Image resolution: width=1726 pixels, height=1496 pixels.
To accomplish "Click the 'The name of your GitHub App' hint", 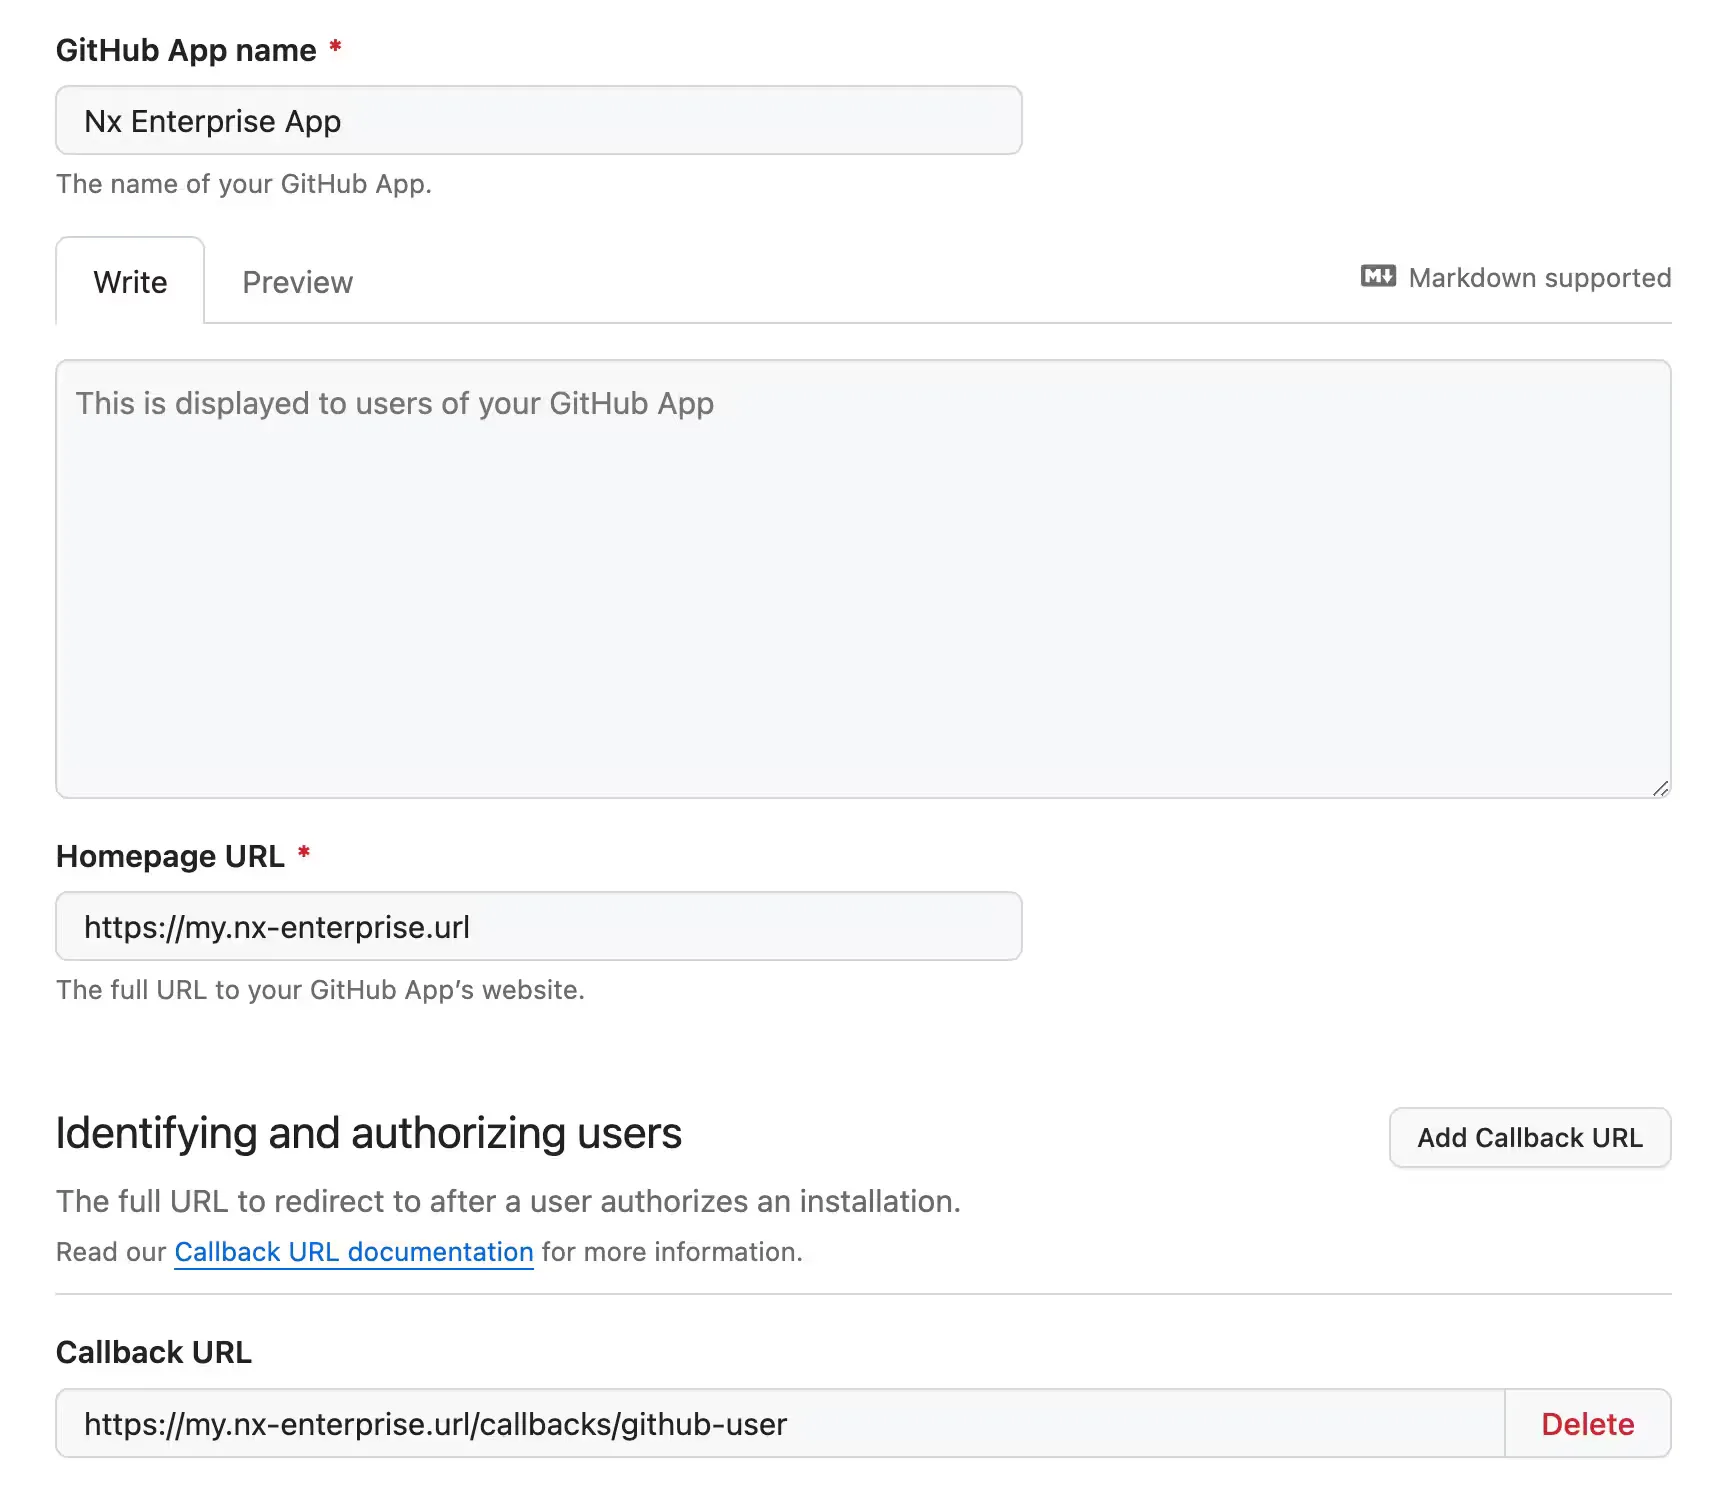I will (244, 184).
